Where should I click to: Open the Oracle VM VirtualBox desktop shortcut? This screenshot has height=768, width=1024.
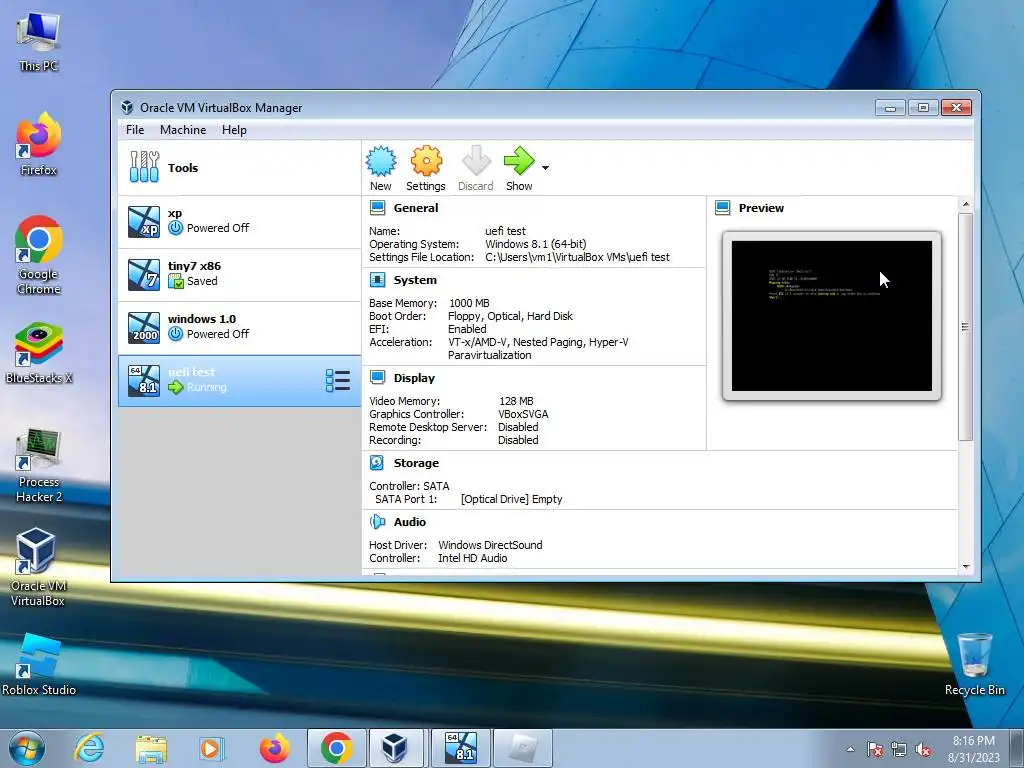(x=38, y=567)
